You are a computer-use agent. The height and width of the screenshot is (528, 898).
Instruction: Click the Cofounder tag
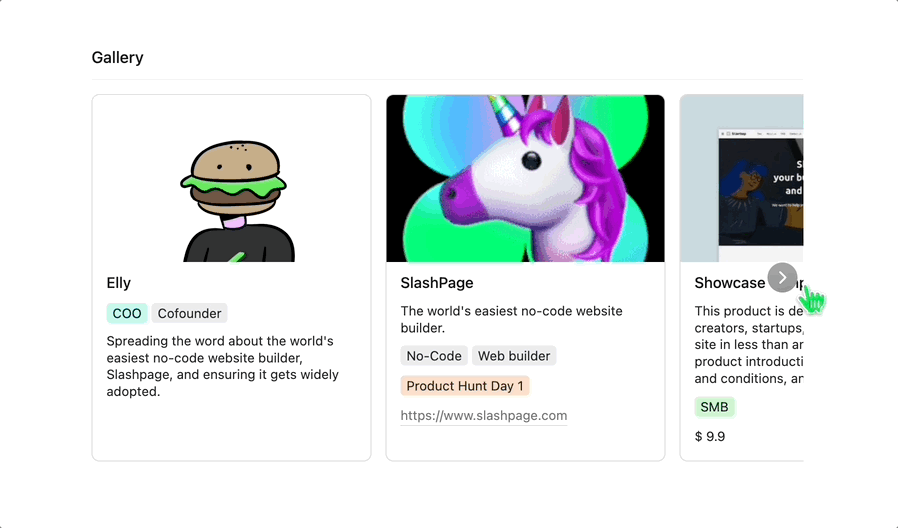click(190, 313)
